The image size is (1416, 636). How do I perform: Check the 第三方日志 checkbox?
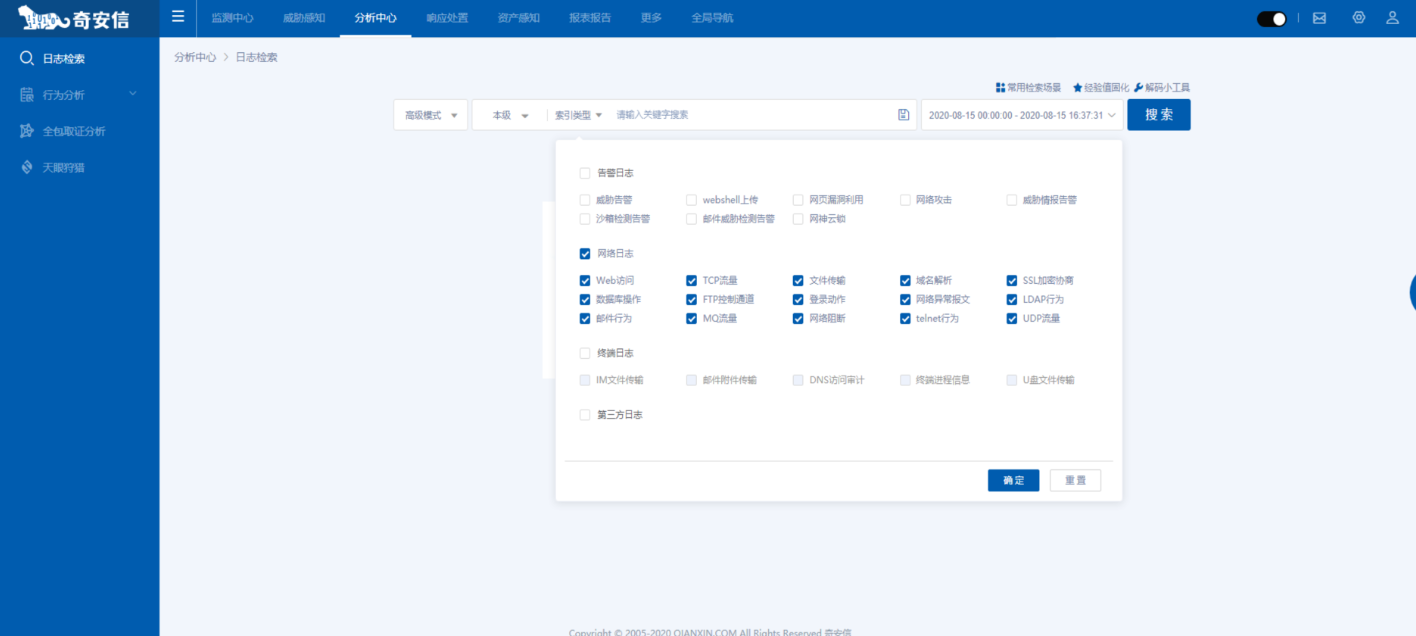[585, 415]
